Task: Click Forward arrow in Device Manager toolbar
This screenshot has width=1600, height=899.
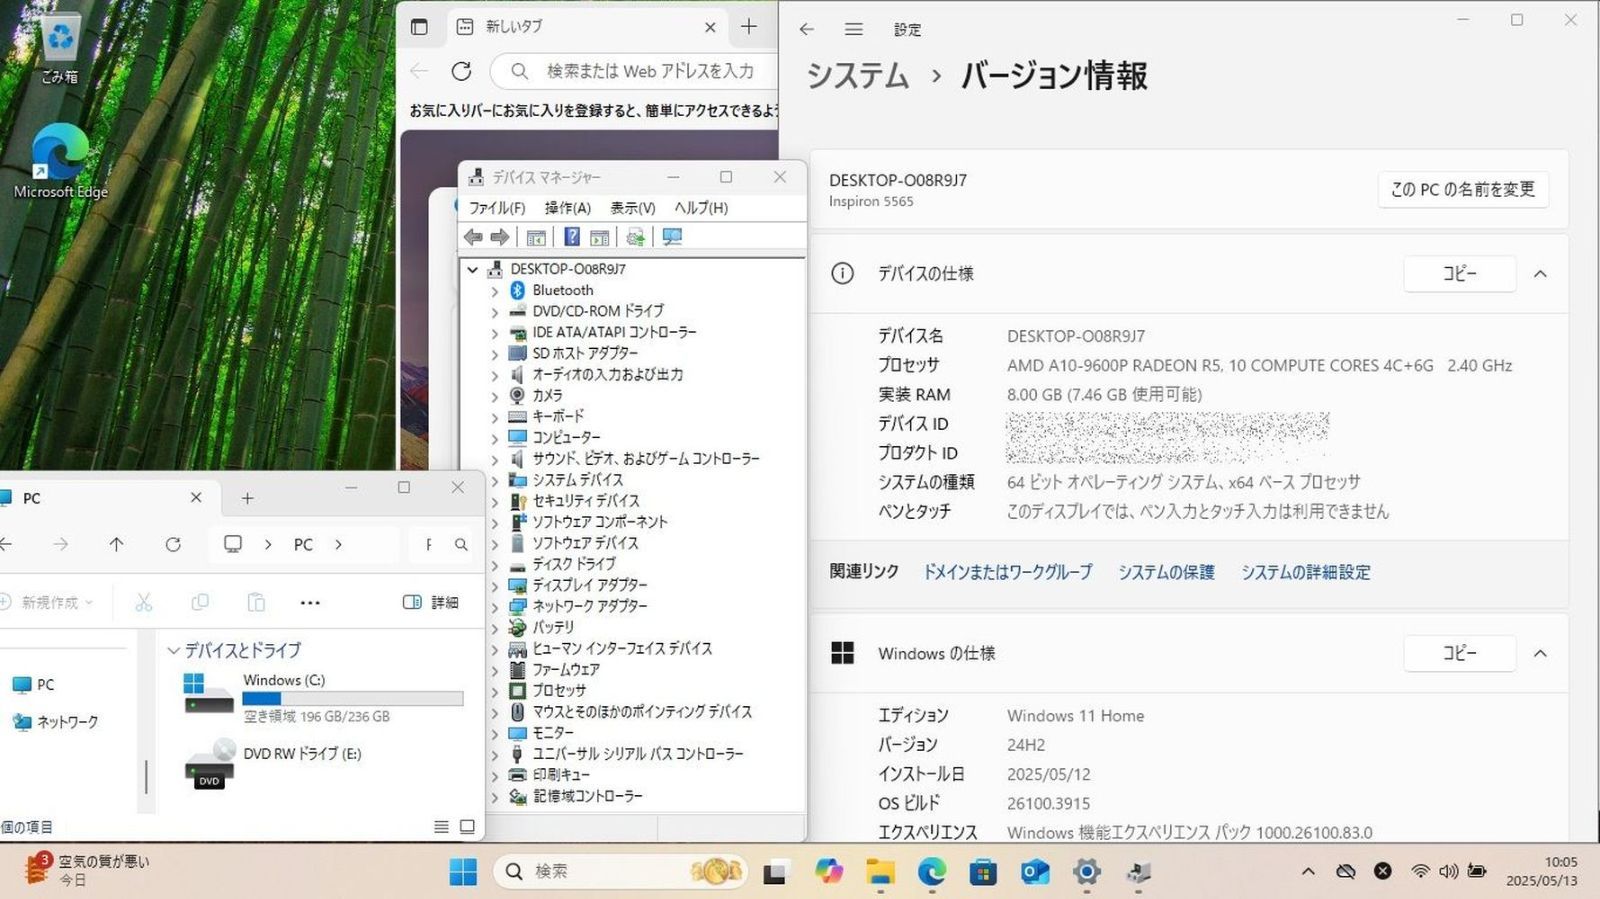Action: [499, 237]
